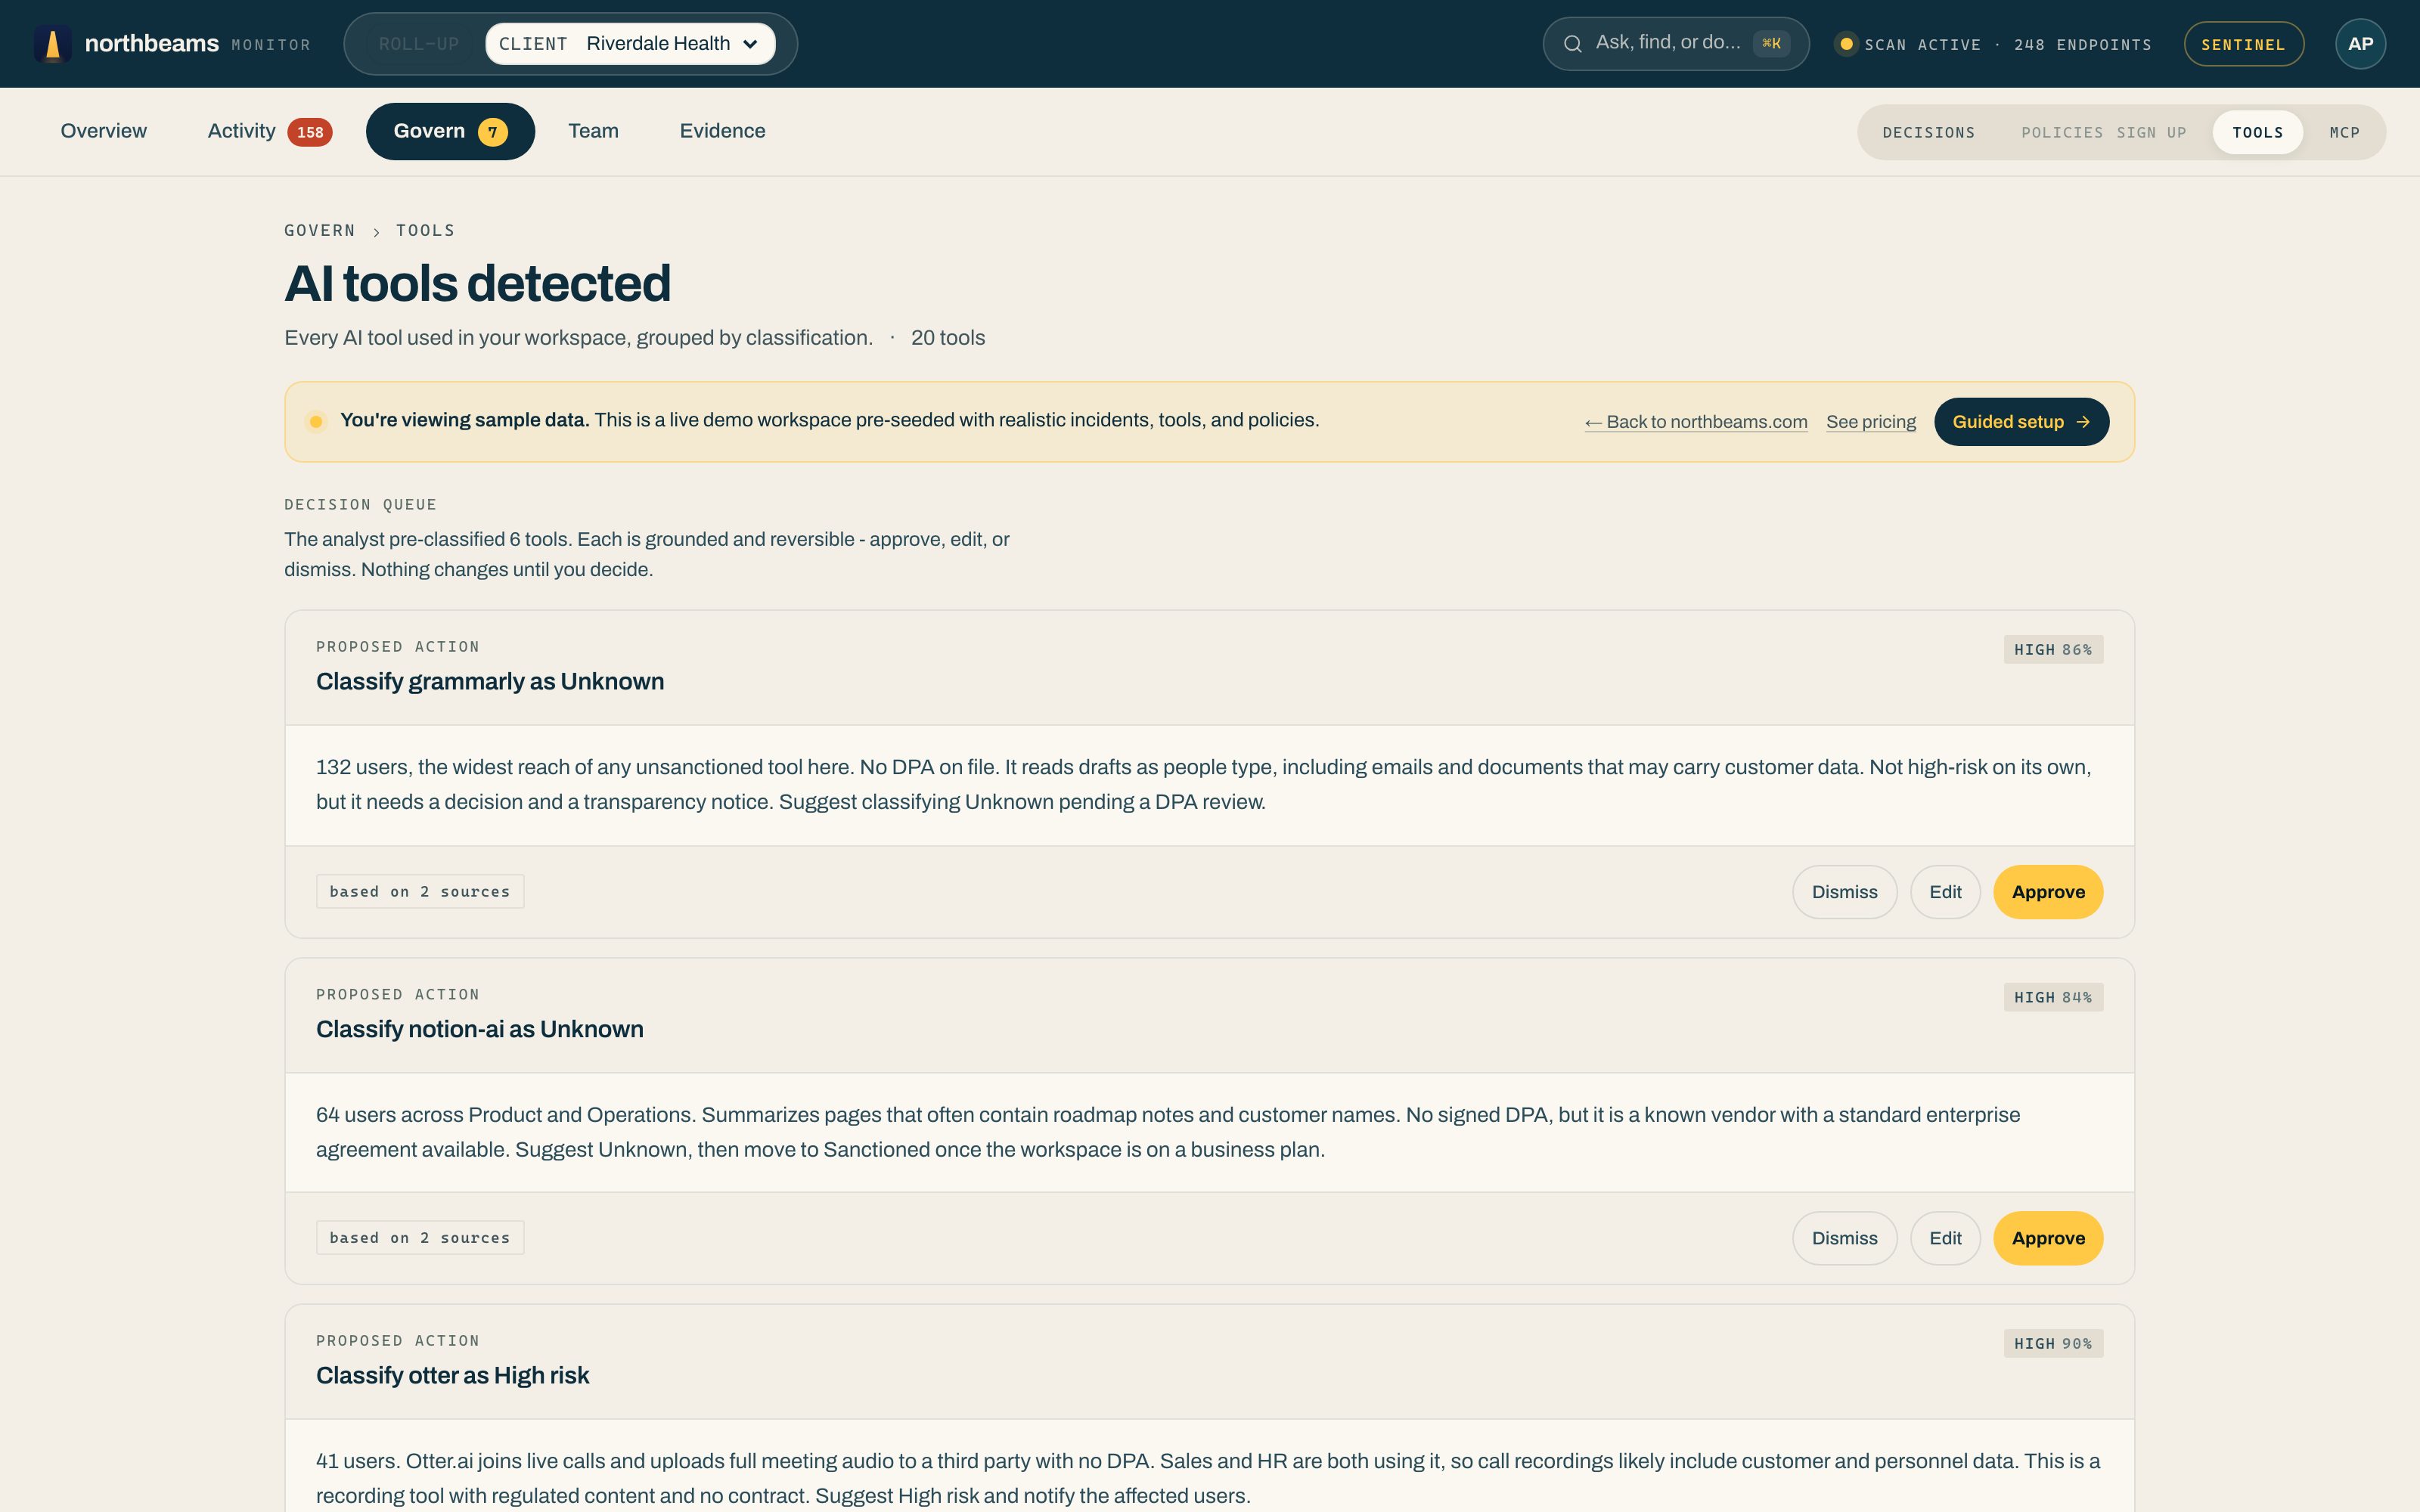Screen dimensions: 2420x1512
Task: Click the HIGH 86% confidence badge
Action: (2053, 650)
